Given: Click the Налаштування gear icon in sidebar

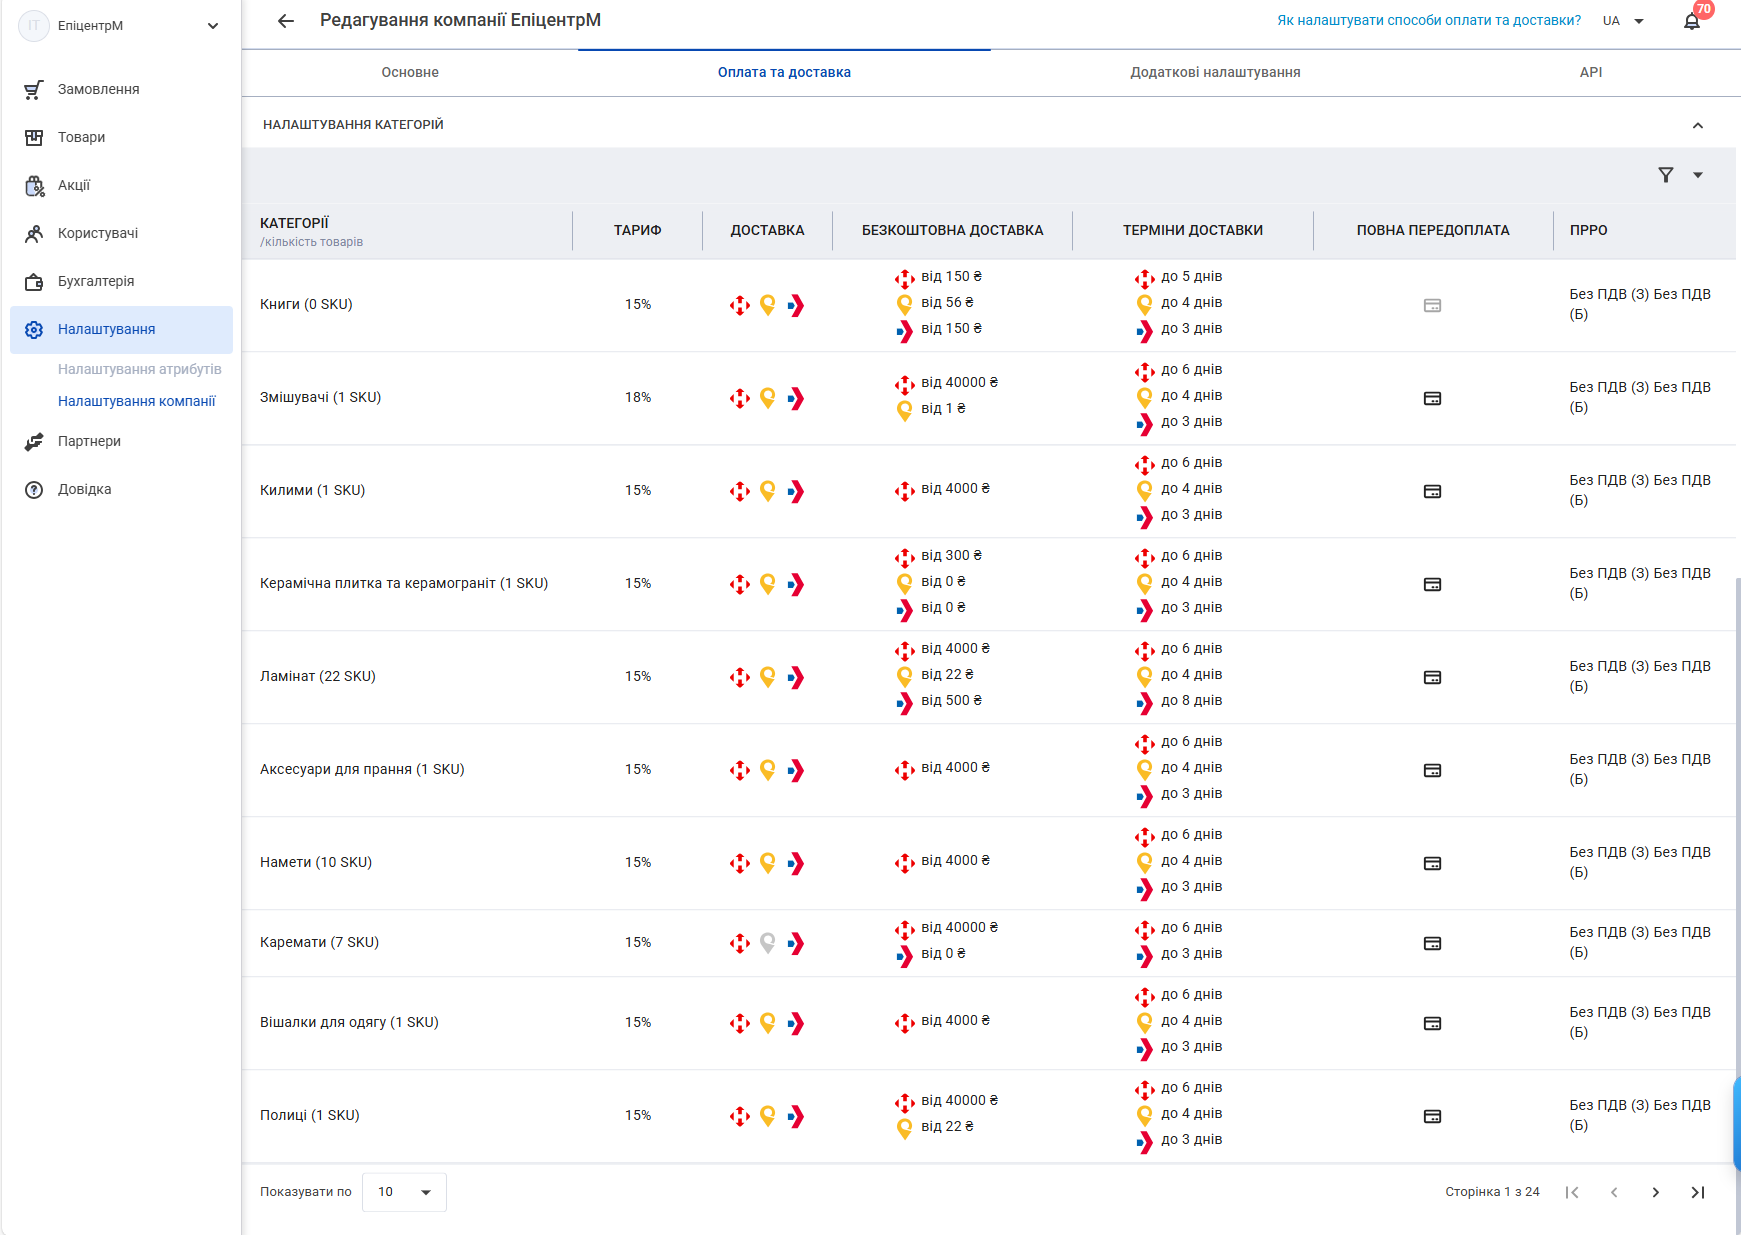Looking at the screenshot, I should [34, 329].
